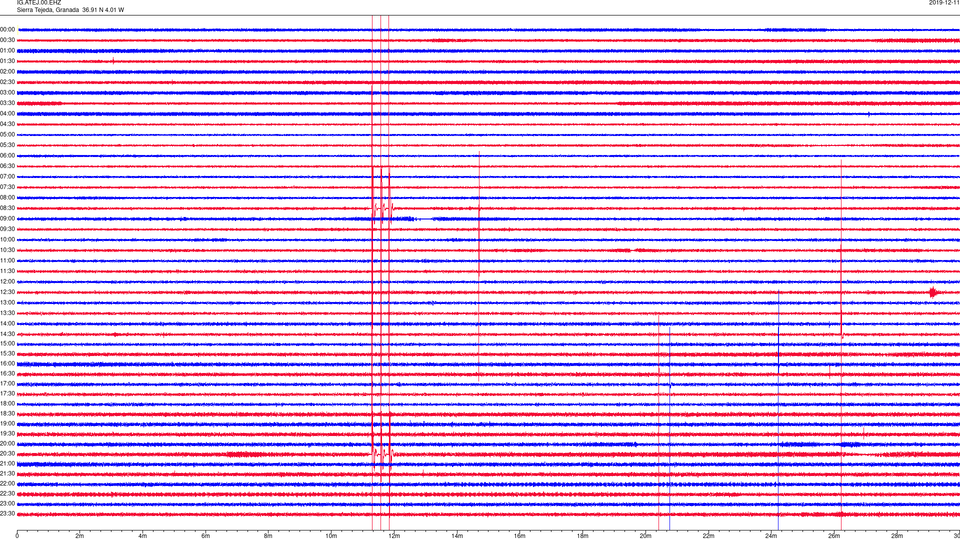Select the 14:30 trace time label
Screen dimensions: 960x540
[x=7, y=334]
